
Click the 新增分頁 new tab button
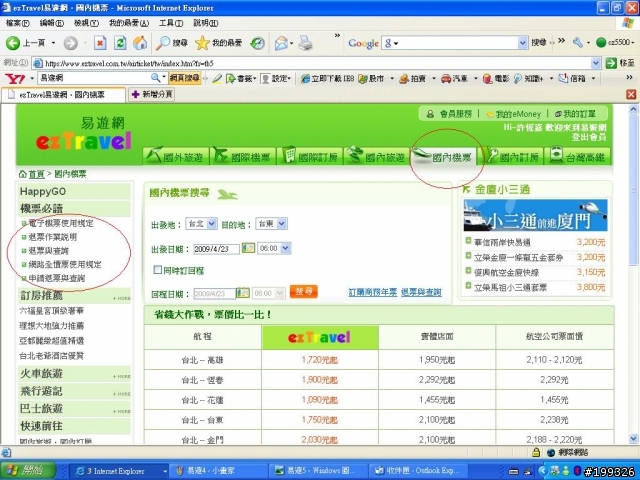click(152, 95)
